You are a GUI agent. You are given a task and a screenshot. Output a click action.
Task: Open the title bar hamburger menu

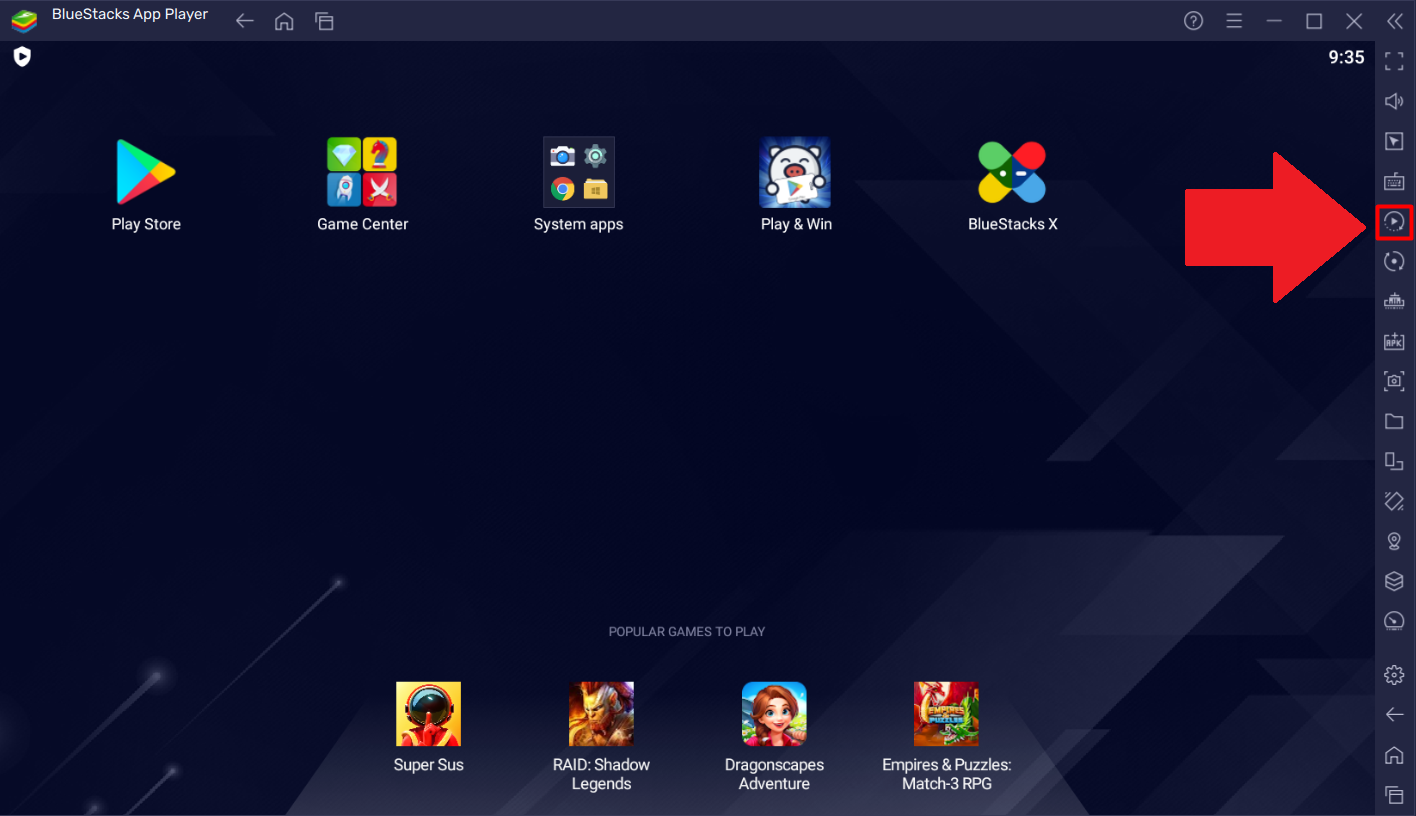click(1234, 21)
